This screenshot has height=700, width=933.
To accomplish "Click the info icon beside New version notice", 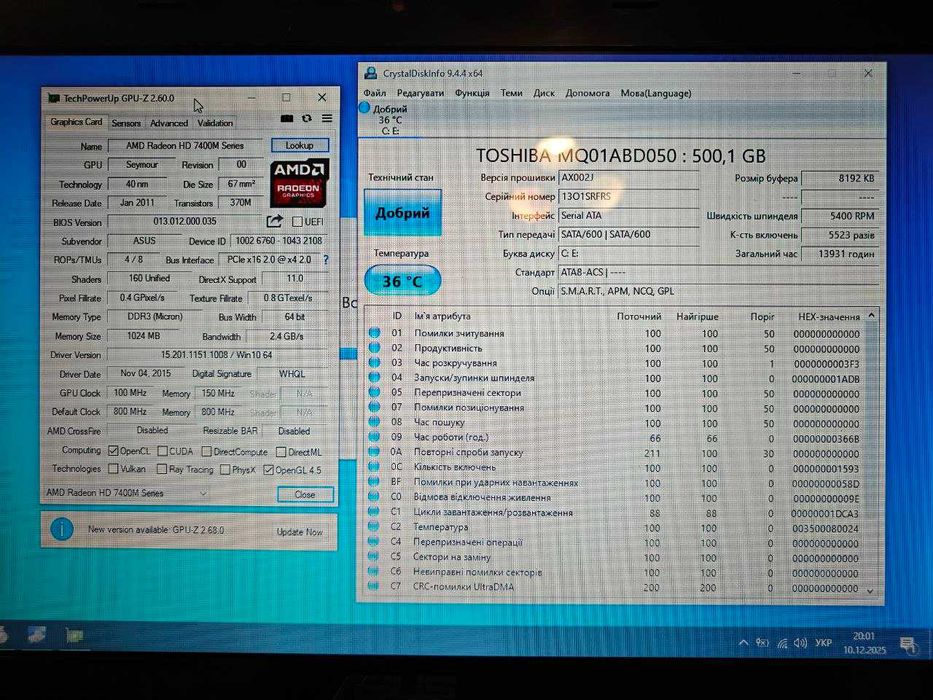I will pyautogui.click(x=62, y=529).
